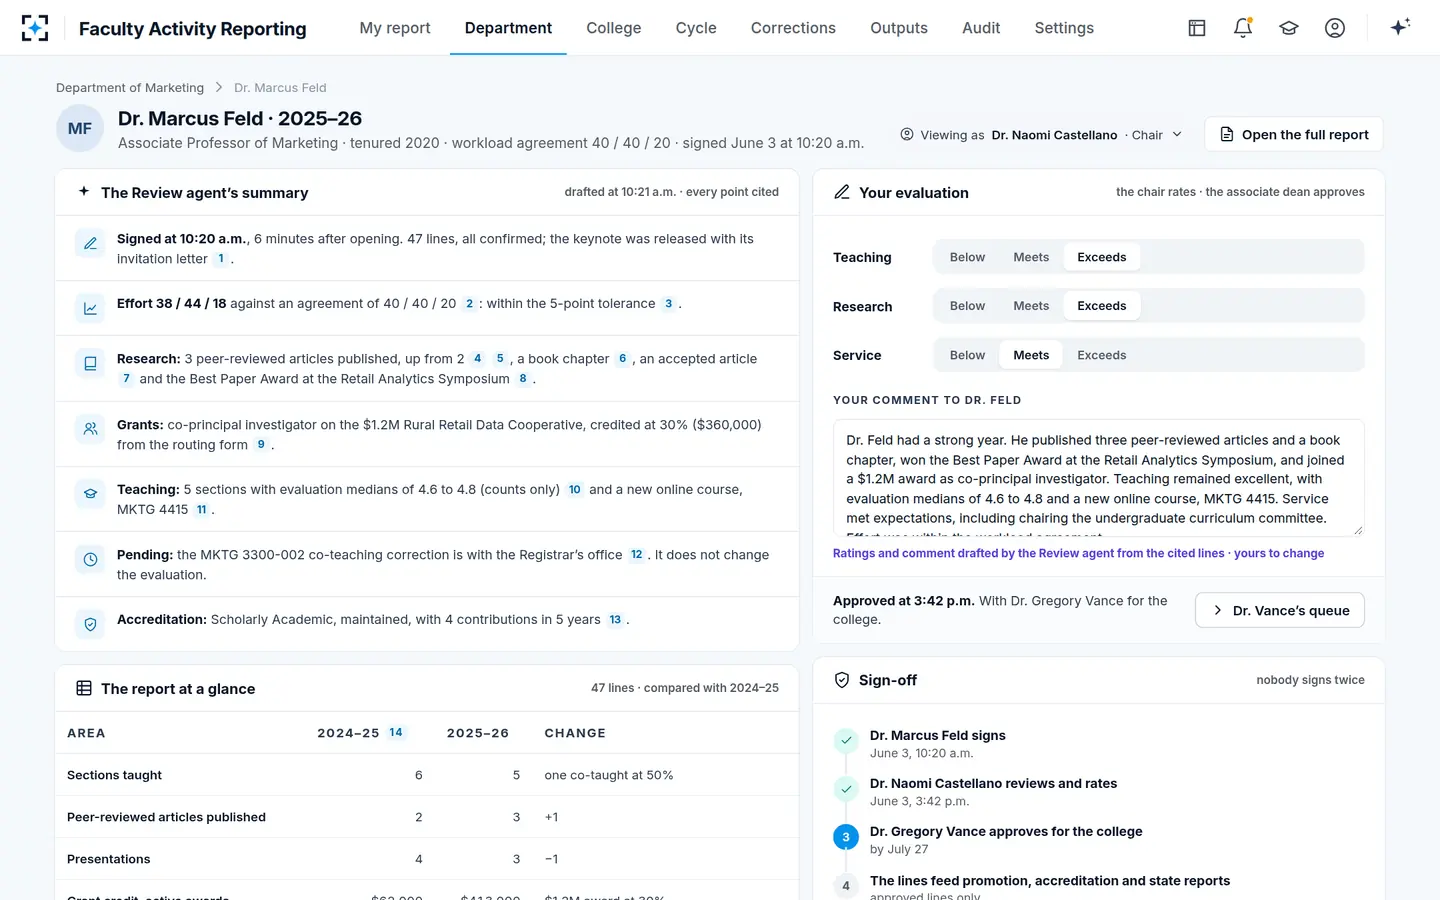This screenshot has height=900, width=1440.
Task: Click into the comment to Dr. Feld box
Action: [x=1099, y=478]
